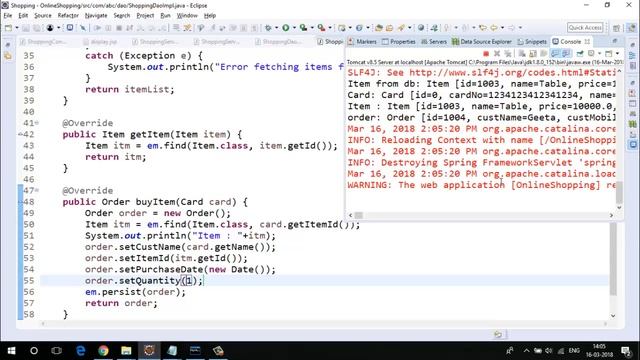Open the Open Console dropdown arrow

pyautogui.click(x=617, y=53)
